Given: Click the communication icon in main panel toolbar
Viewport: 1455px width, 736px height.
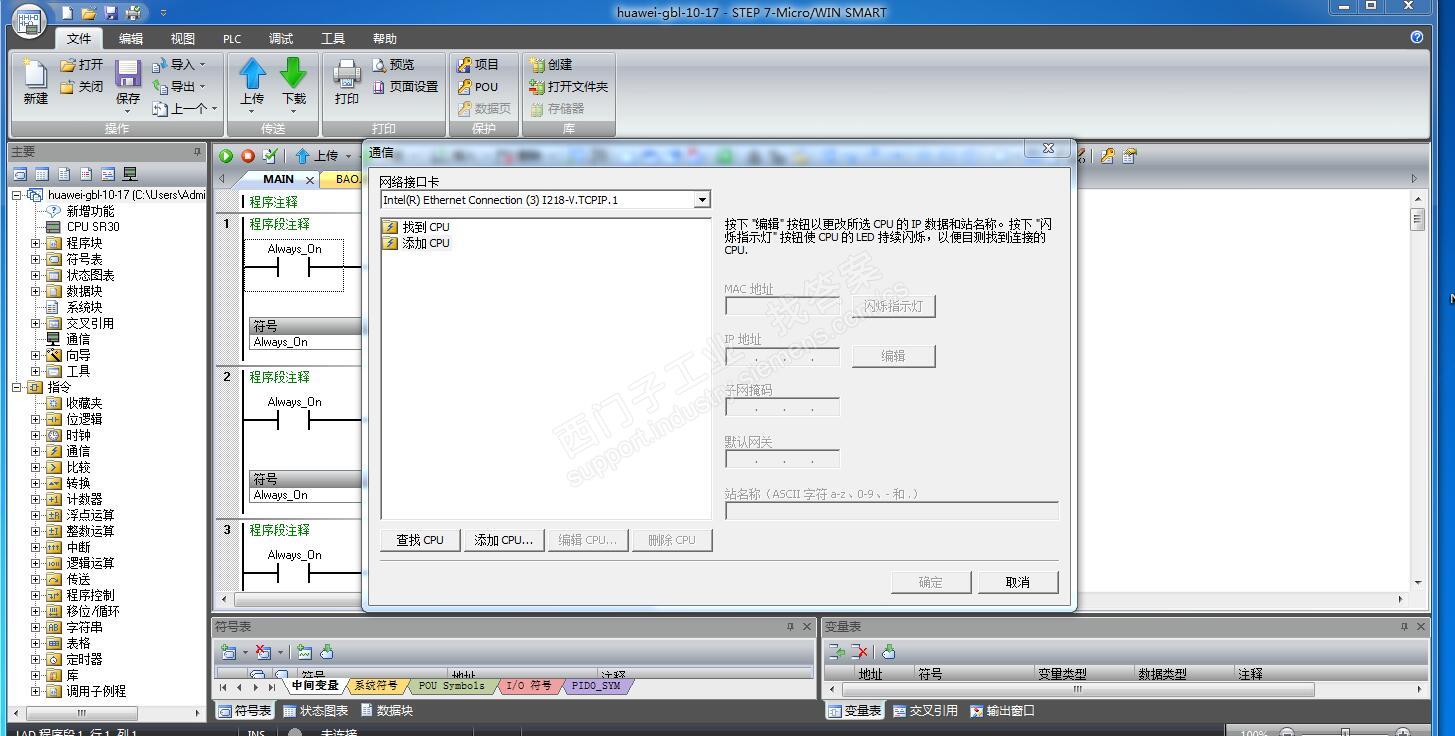Looking at the screenshot, I should tap(129, 174).
